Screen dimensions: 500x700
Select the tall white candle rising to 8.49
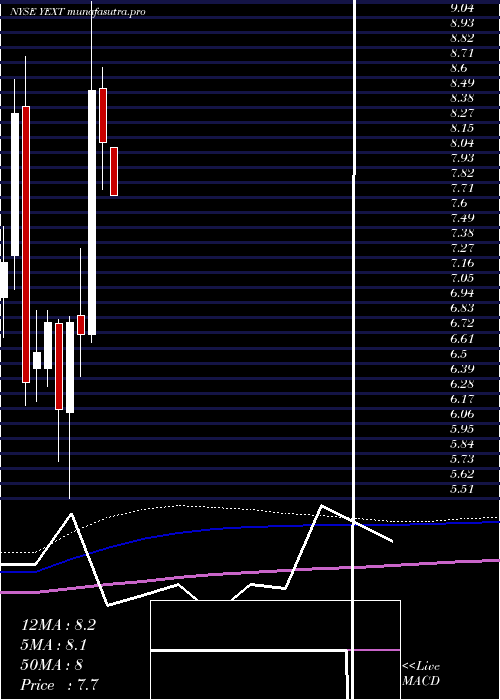(x=92, y=212)
